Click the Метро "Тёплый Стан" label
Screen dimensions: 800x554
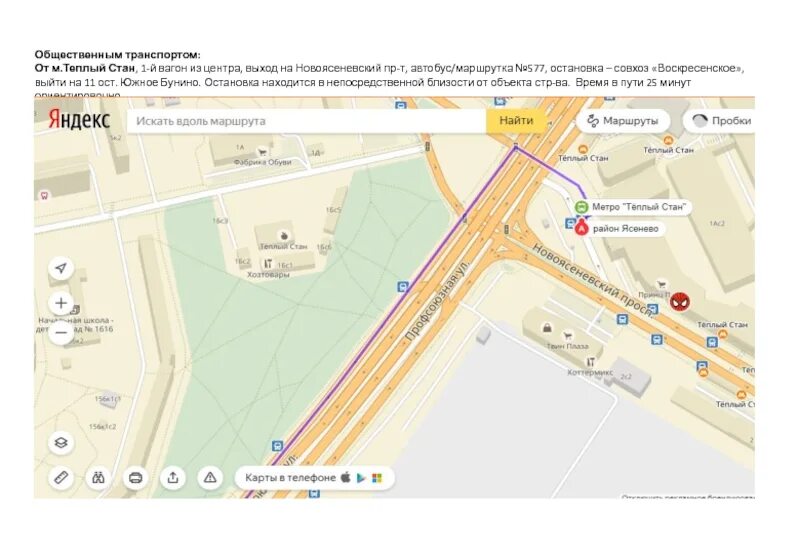[638, 207]
